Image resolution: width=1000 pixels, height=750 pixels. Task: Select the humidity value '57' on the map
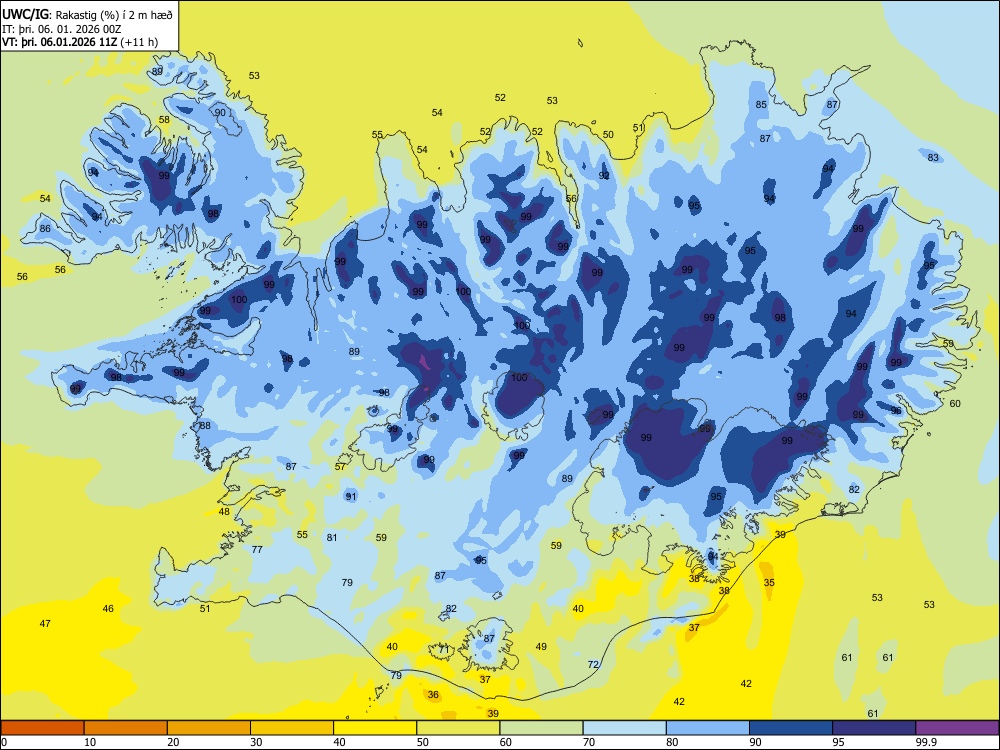(340, 466)
